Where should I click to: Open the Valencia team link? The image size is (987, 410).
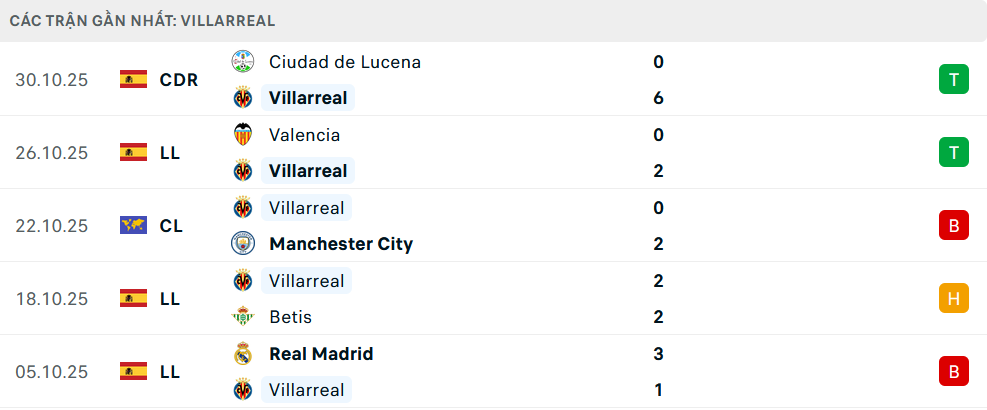point(304,135)
